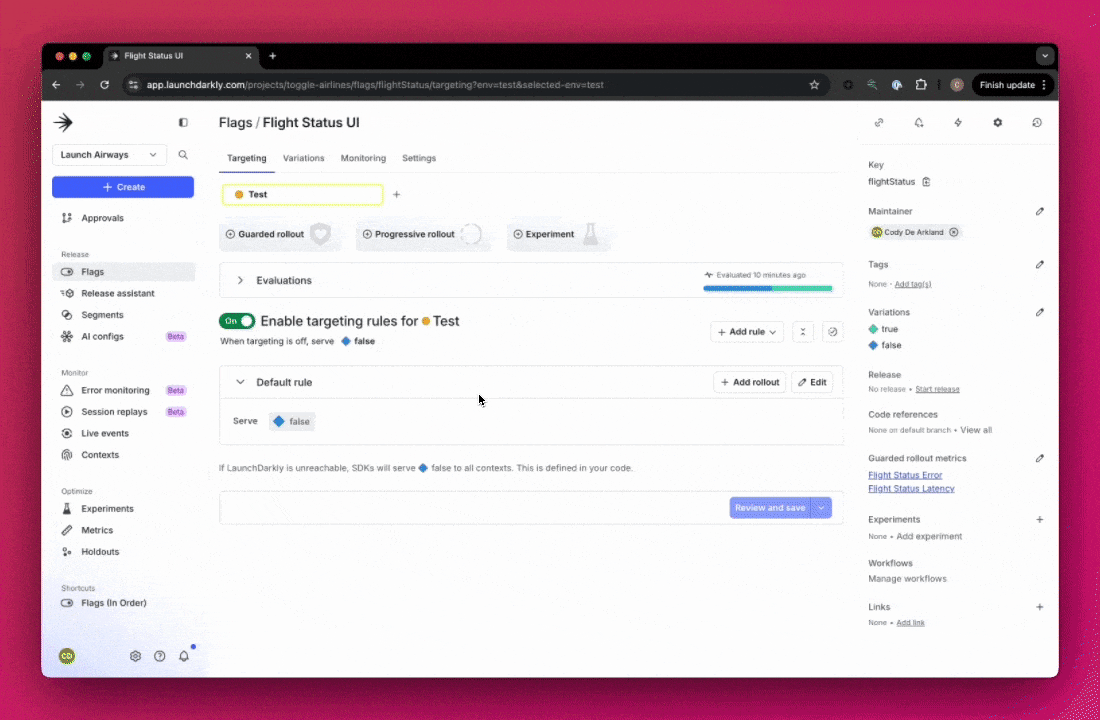
Task: Open account settings gear at sidebar bottom
Action: (x=135, y=656)
